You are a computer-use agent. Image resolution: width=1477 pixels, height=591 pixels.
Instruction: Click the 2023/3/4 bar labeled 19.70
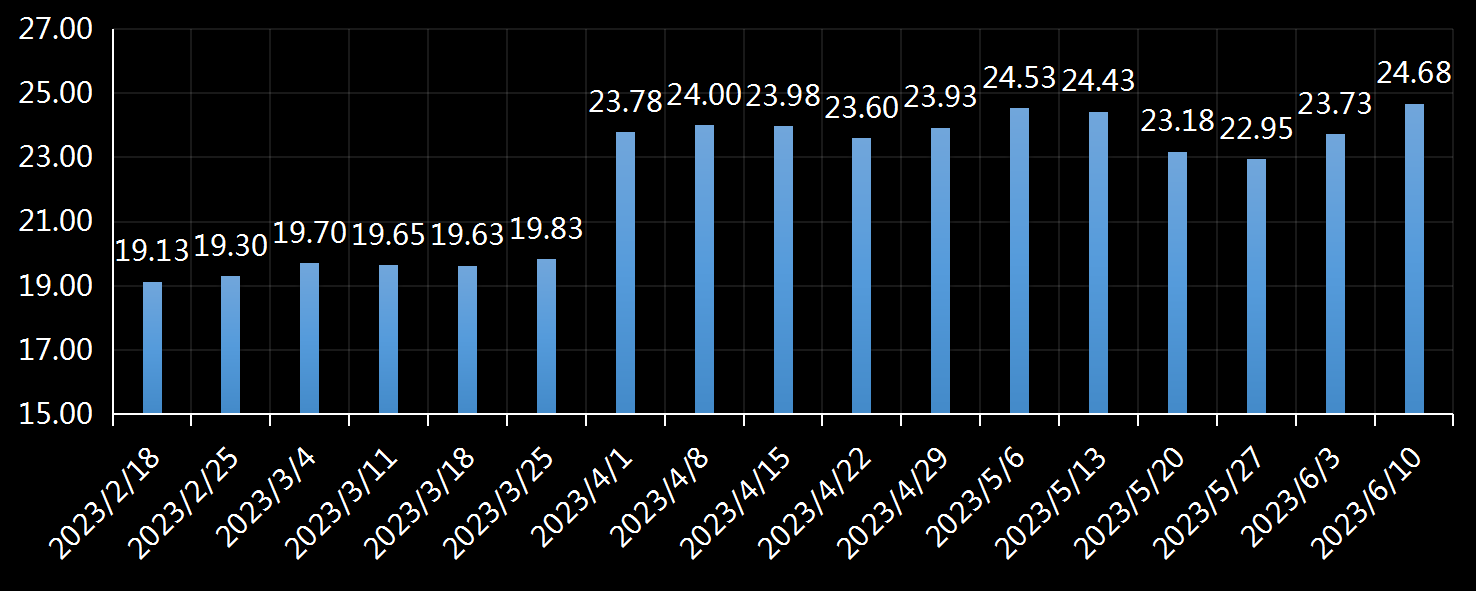coord(309,338)
